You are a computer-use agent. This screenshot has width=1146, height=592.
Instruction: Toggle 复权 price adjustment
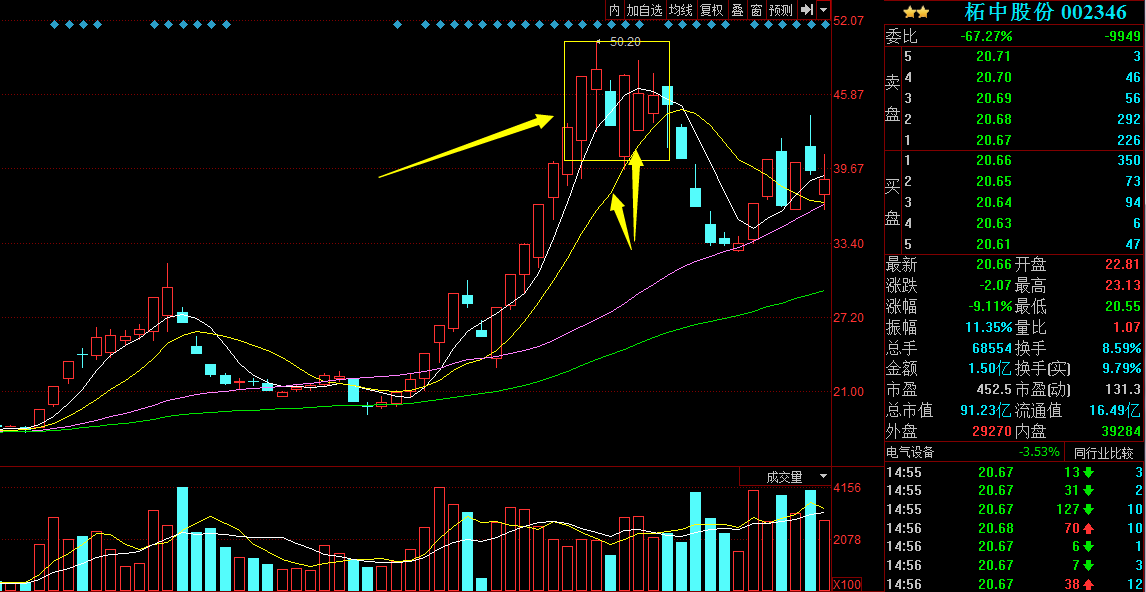[x=711, y=10]
